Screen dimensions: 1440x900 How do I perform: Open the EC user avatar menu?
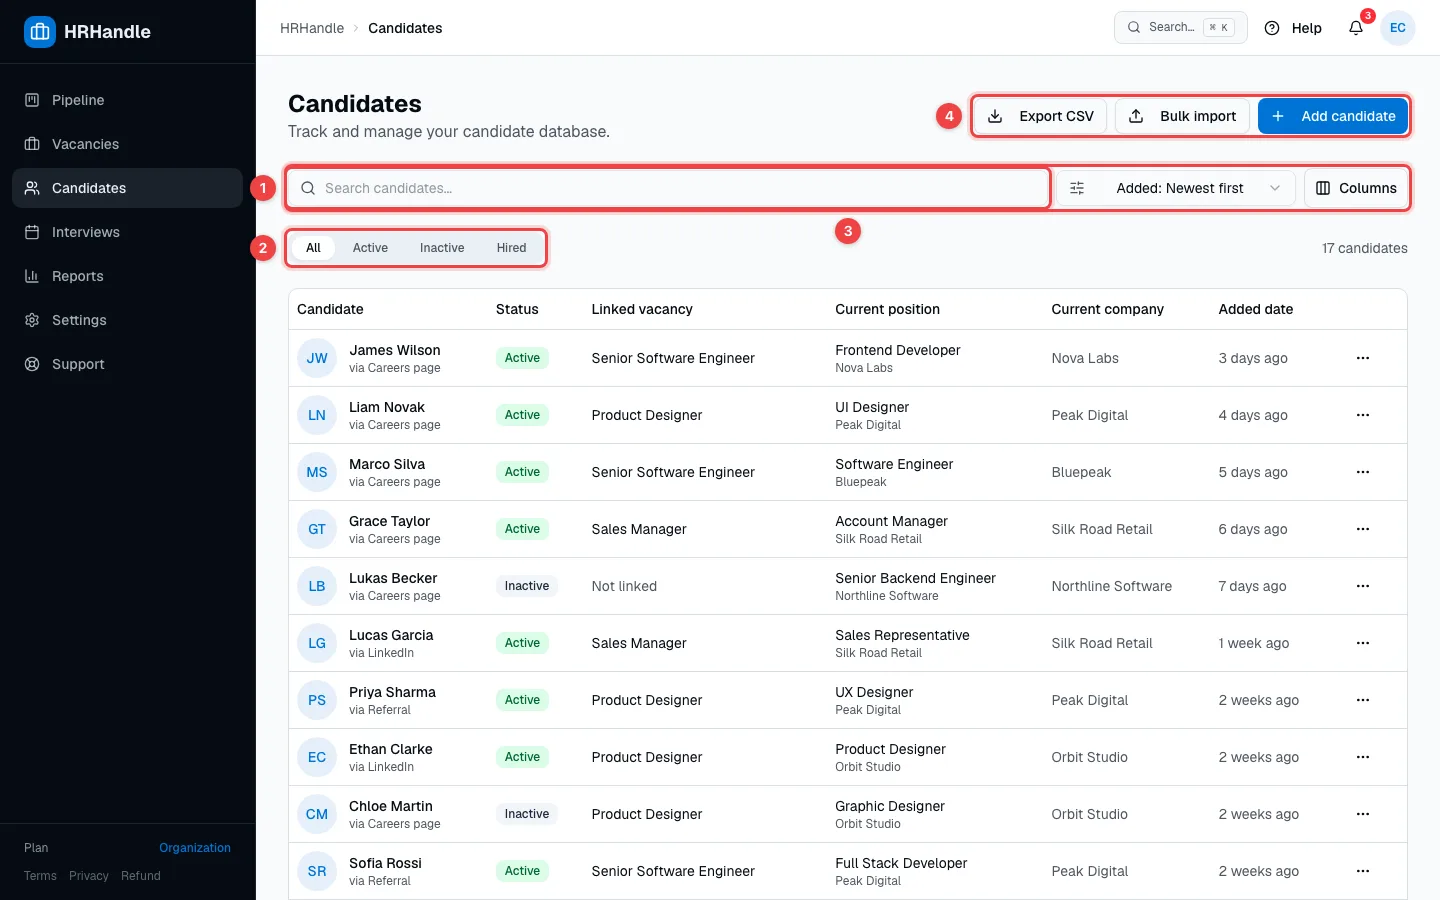pyautogui.click(x=1398, y=28)
